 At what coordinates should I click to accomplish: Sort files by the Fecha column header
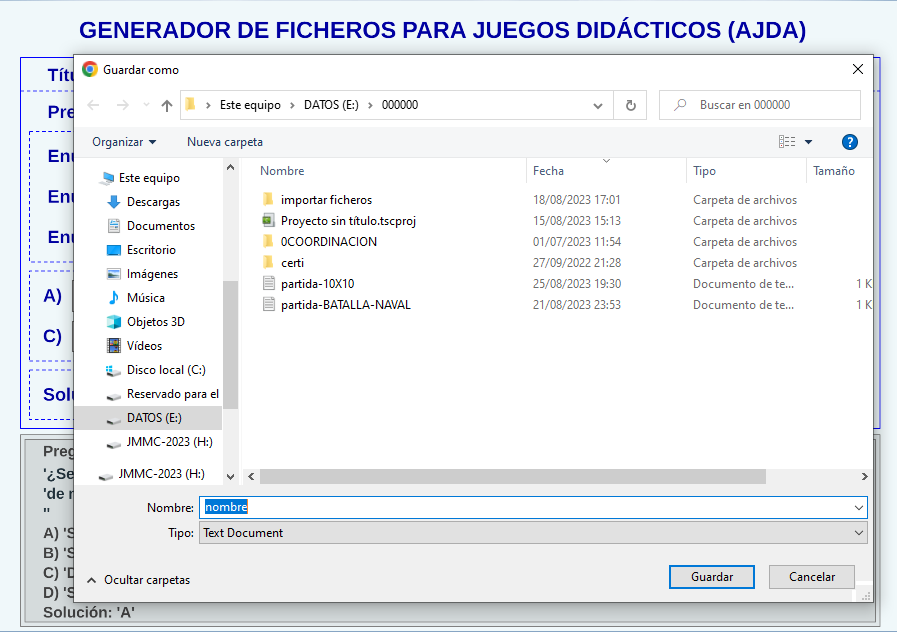pos(548,171)
